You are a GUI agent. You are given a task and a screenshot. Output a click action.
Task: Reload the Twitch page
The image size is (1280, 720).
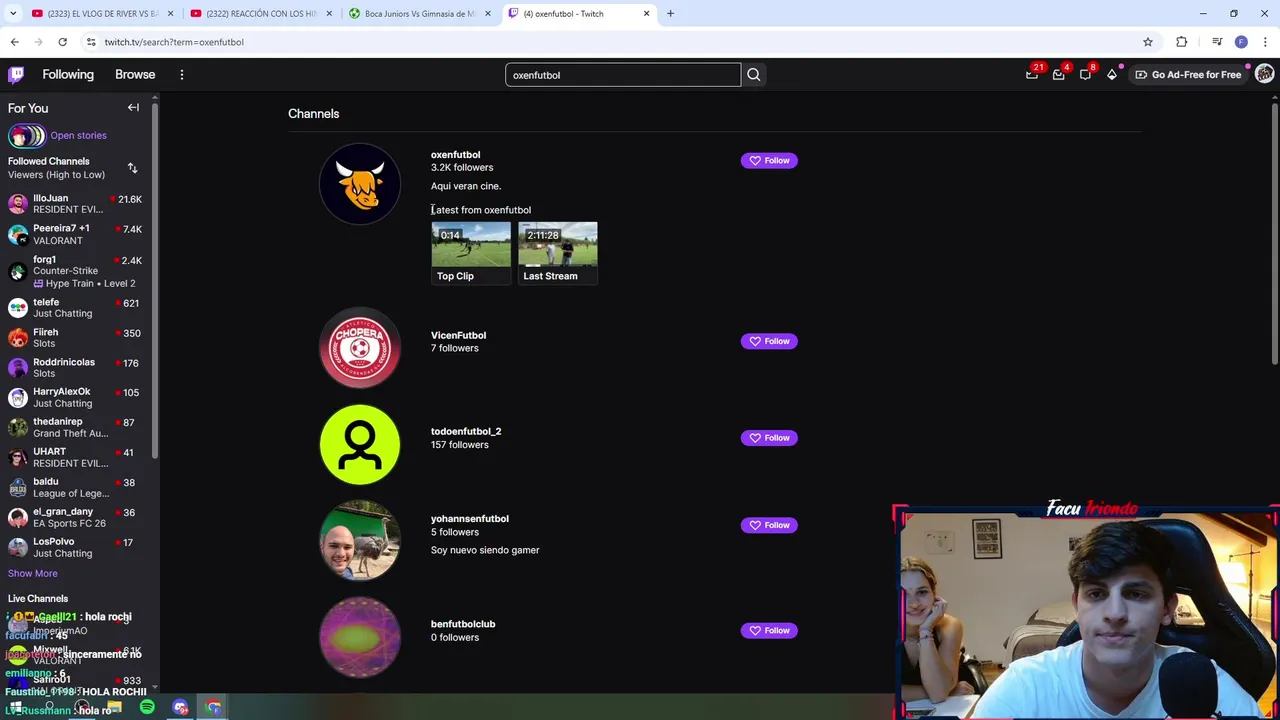point(62,42)
